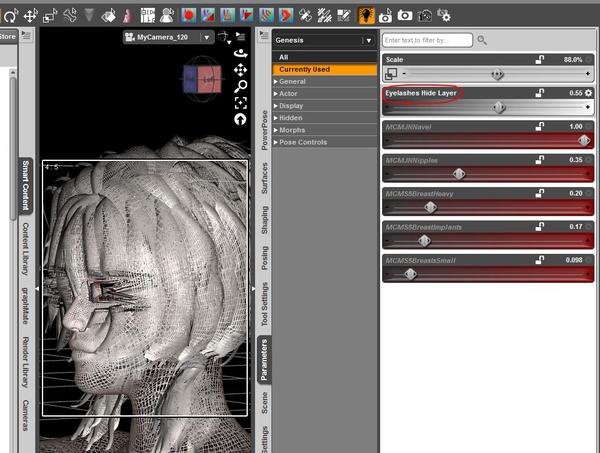Select the Translate (move) tool
The width and height of the screenshot is (600, 453).
pos(31,16)
